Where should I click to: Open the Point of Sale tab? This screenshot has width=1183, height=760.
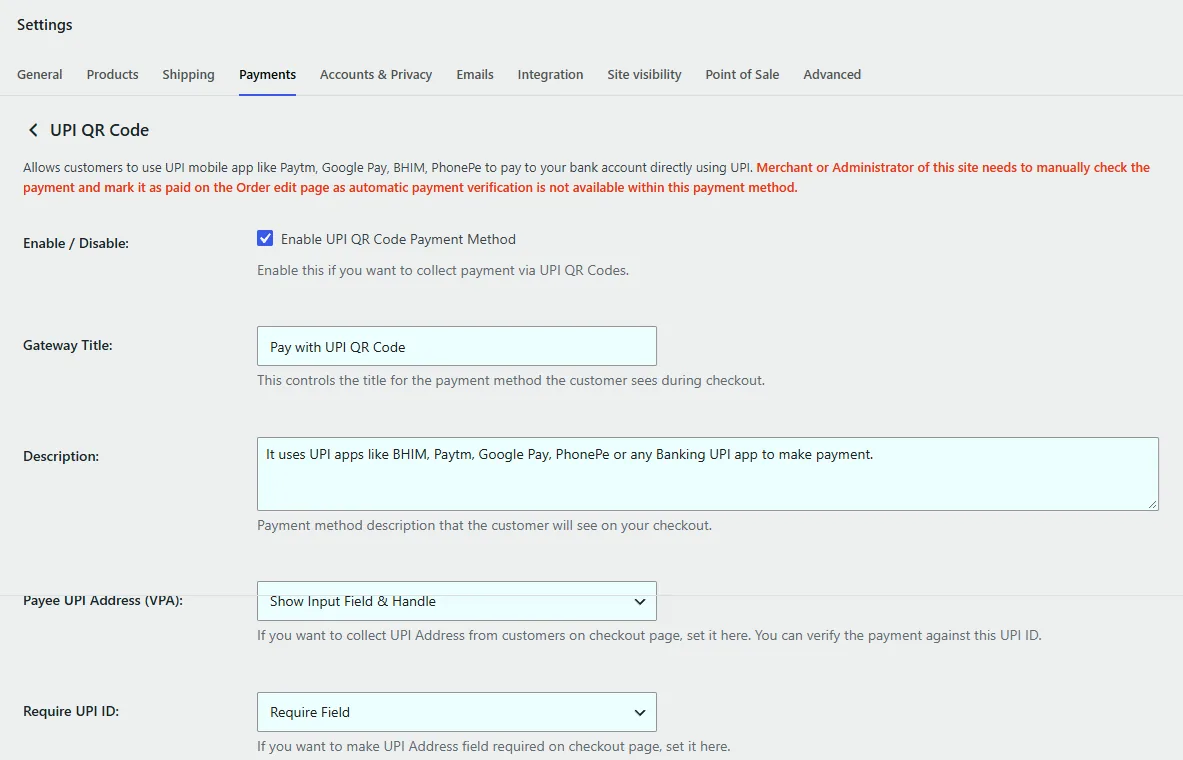click(x=742, y=74)
